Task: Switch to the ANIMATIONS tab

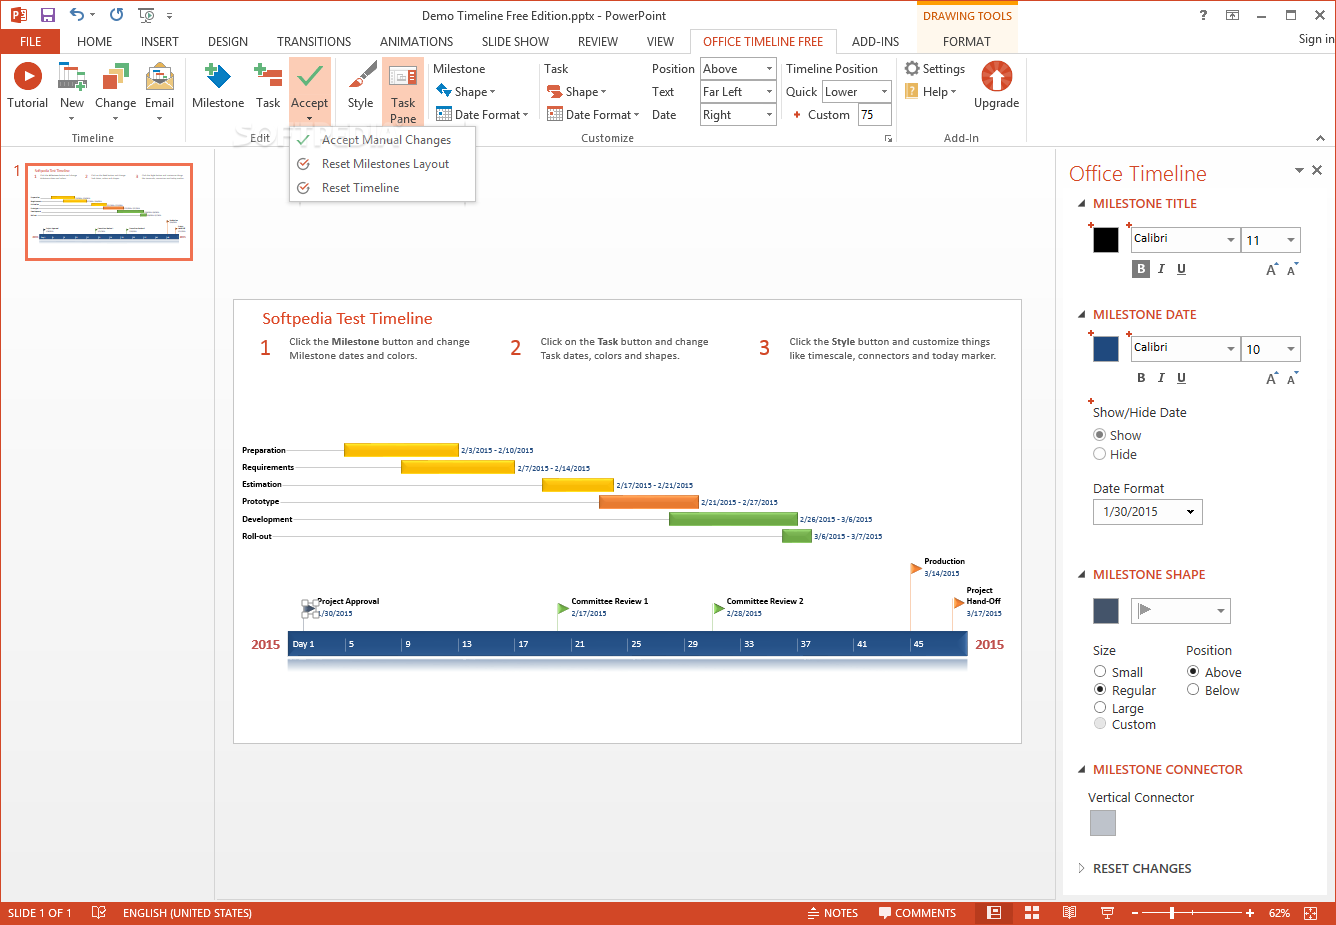Action: 416,42
